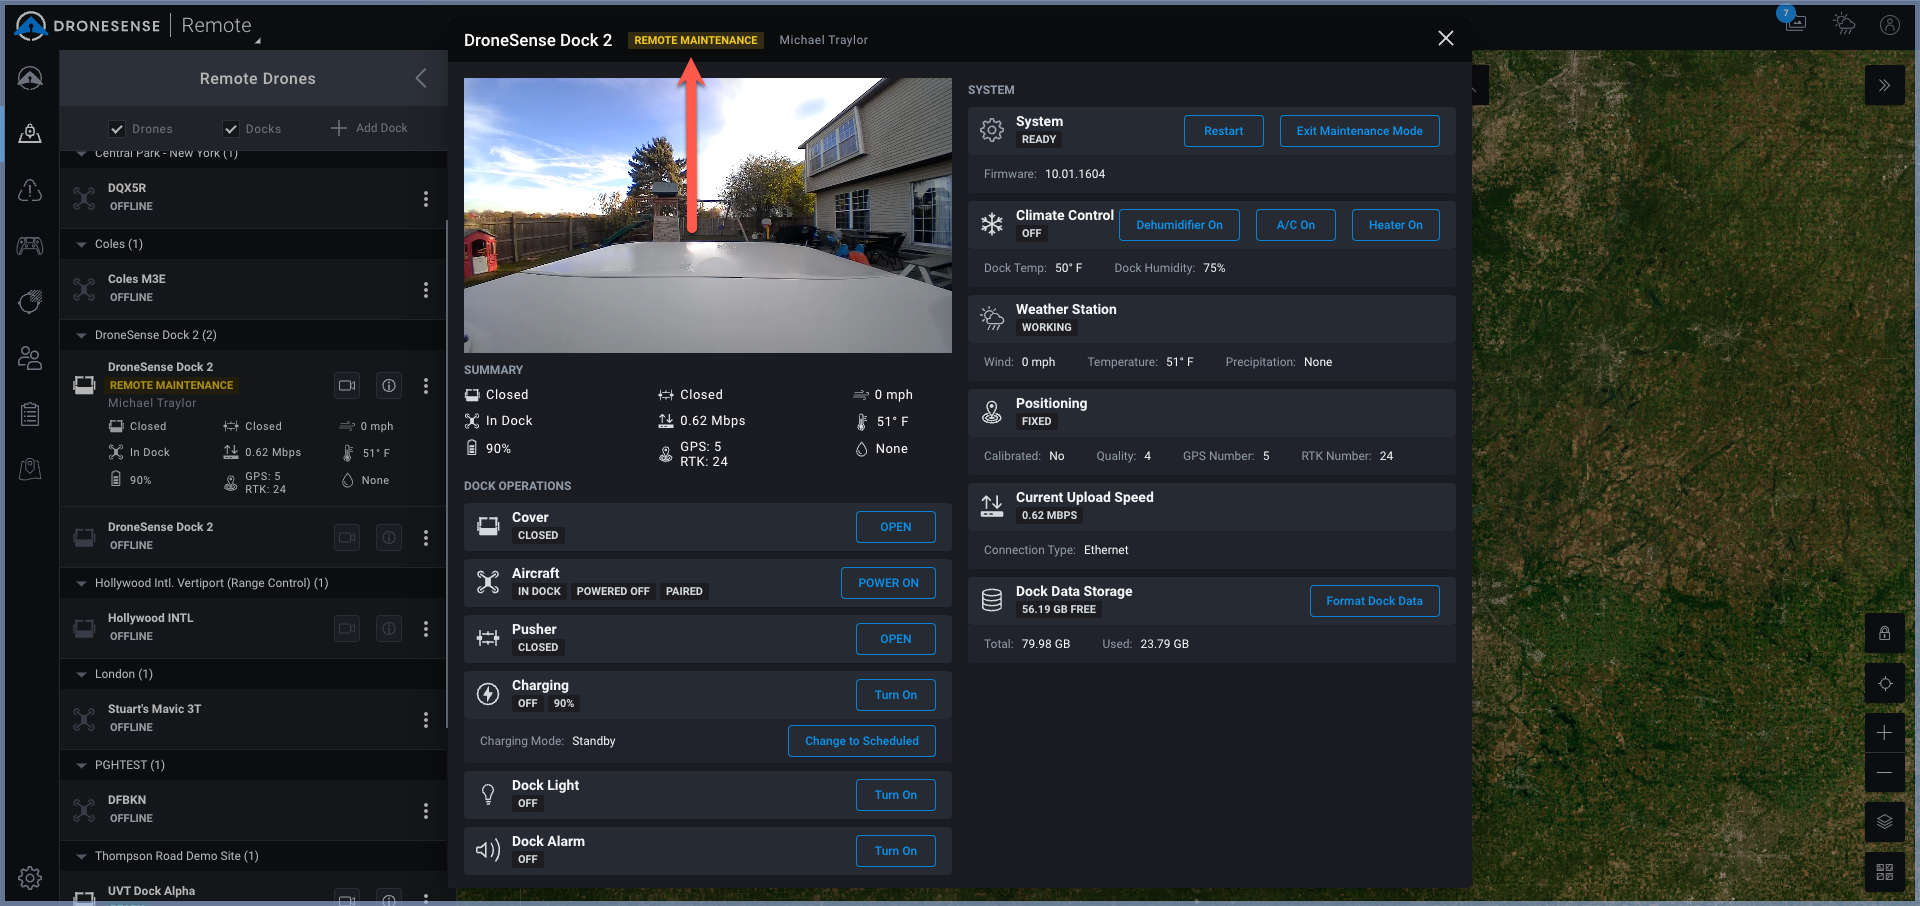Toggle the Docks checkbox
The image size is (1920, 906).
point(231,129)
